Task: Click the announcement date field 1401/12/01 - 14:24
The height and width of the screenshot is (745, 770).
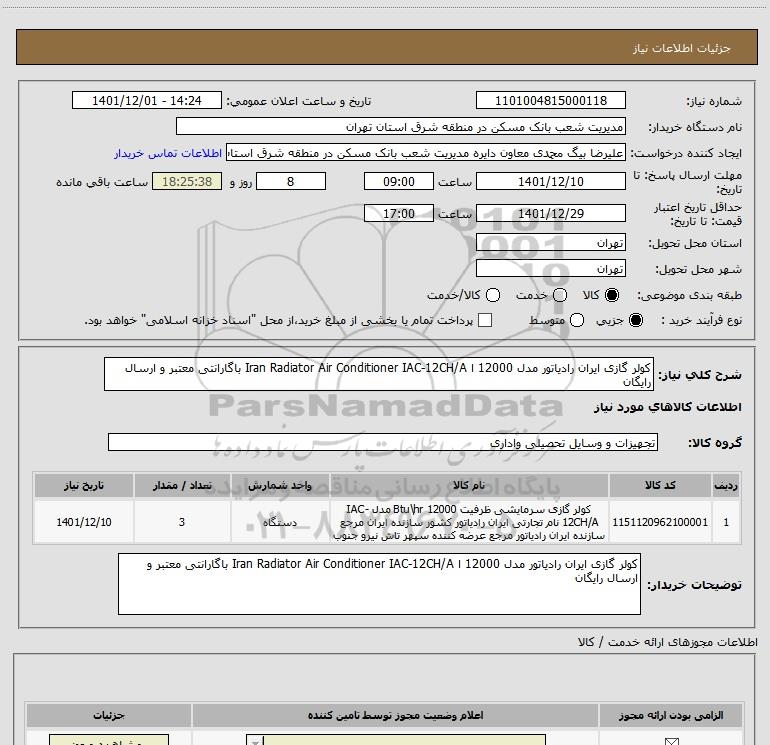Action: point(147,100)
